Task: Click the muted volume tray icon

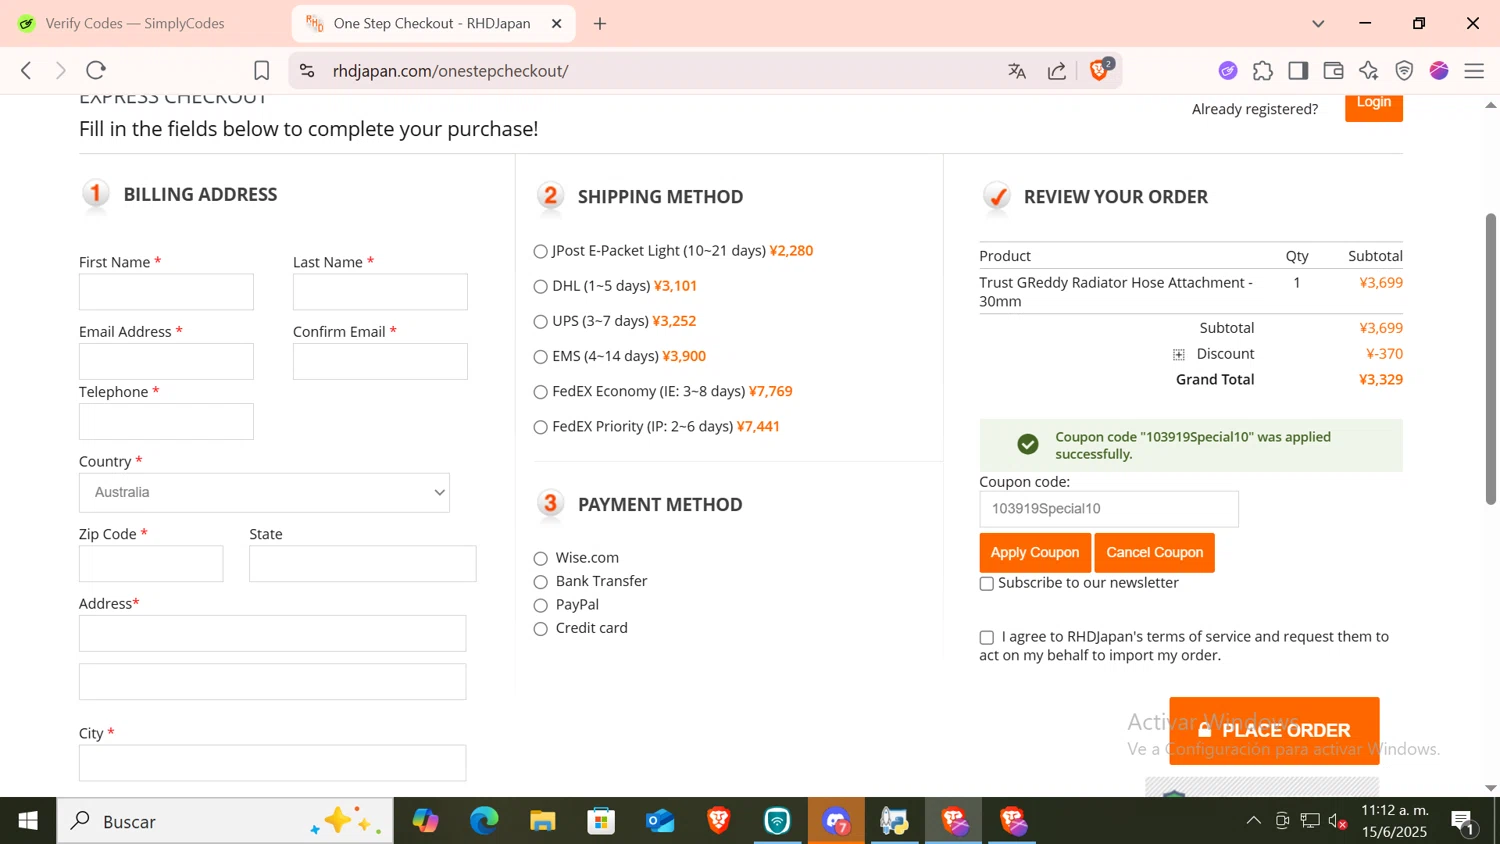Action: pos(1338,821)
